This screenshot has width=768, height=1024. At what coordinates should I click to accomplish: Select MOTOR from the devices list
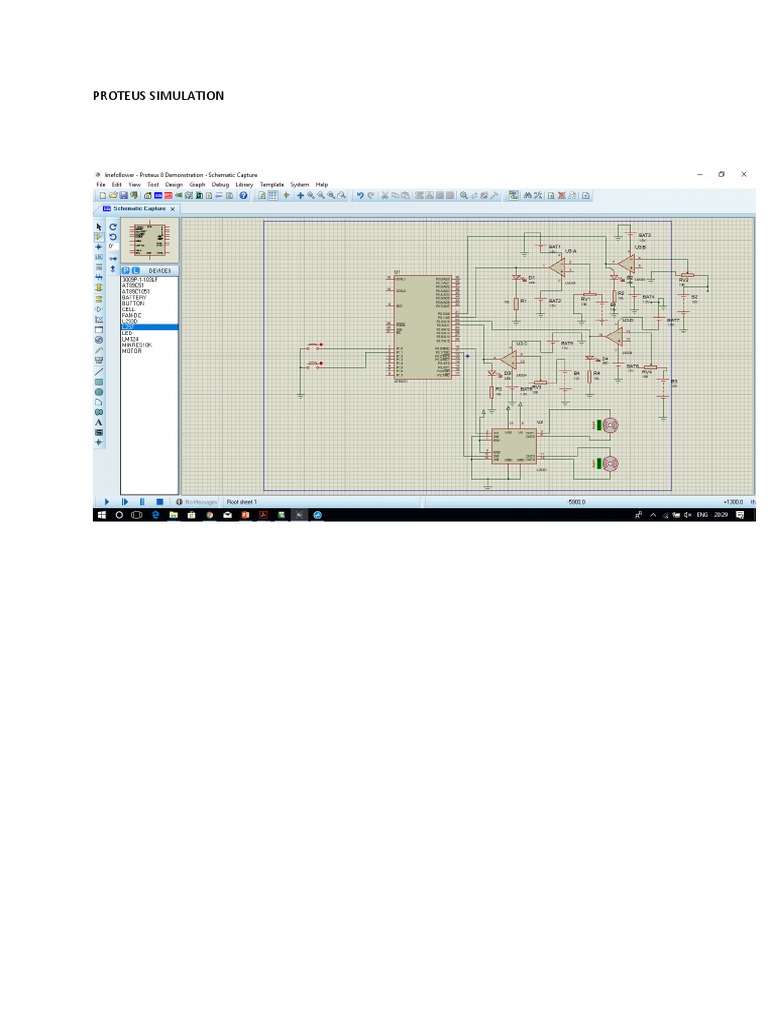tap(132, 351)
